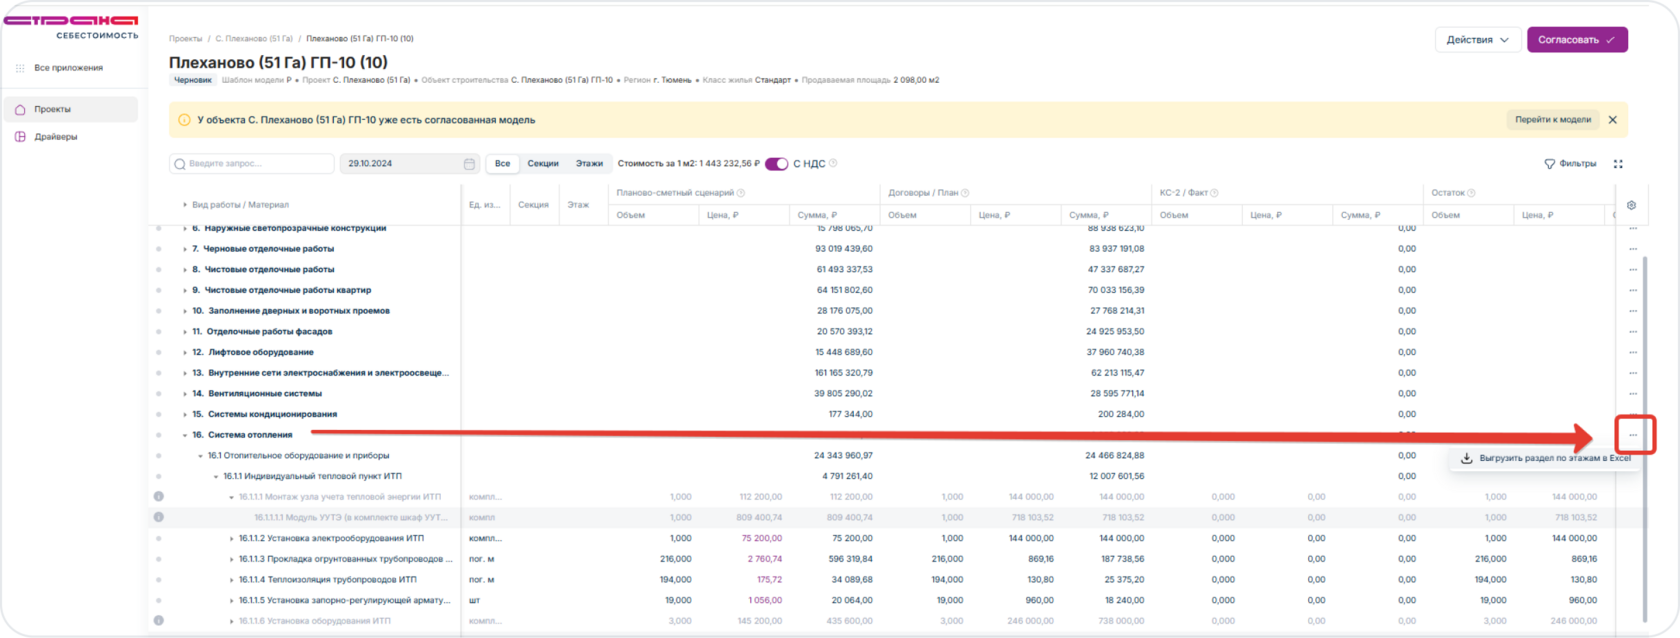
Task: Expand 16.1.1.4 Теплоизоляция трубопроводов ИТП
Action: [232, 580]
